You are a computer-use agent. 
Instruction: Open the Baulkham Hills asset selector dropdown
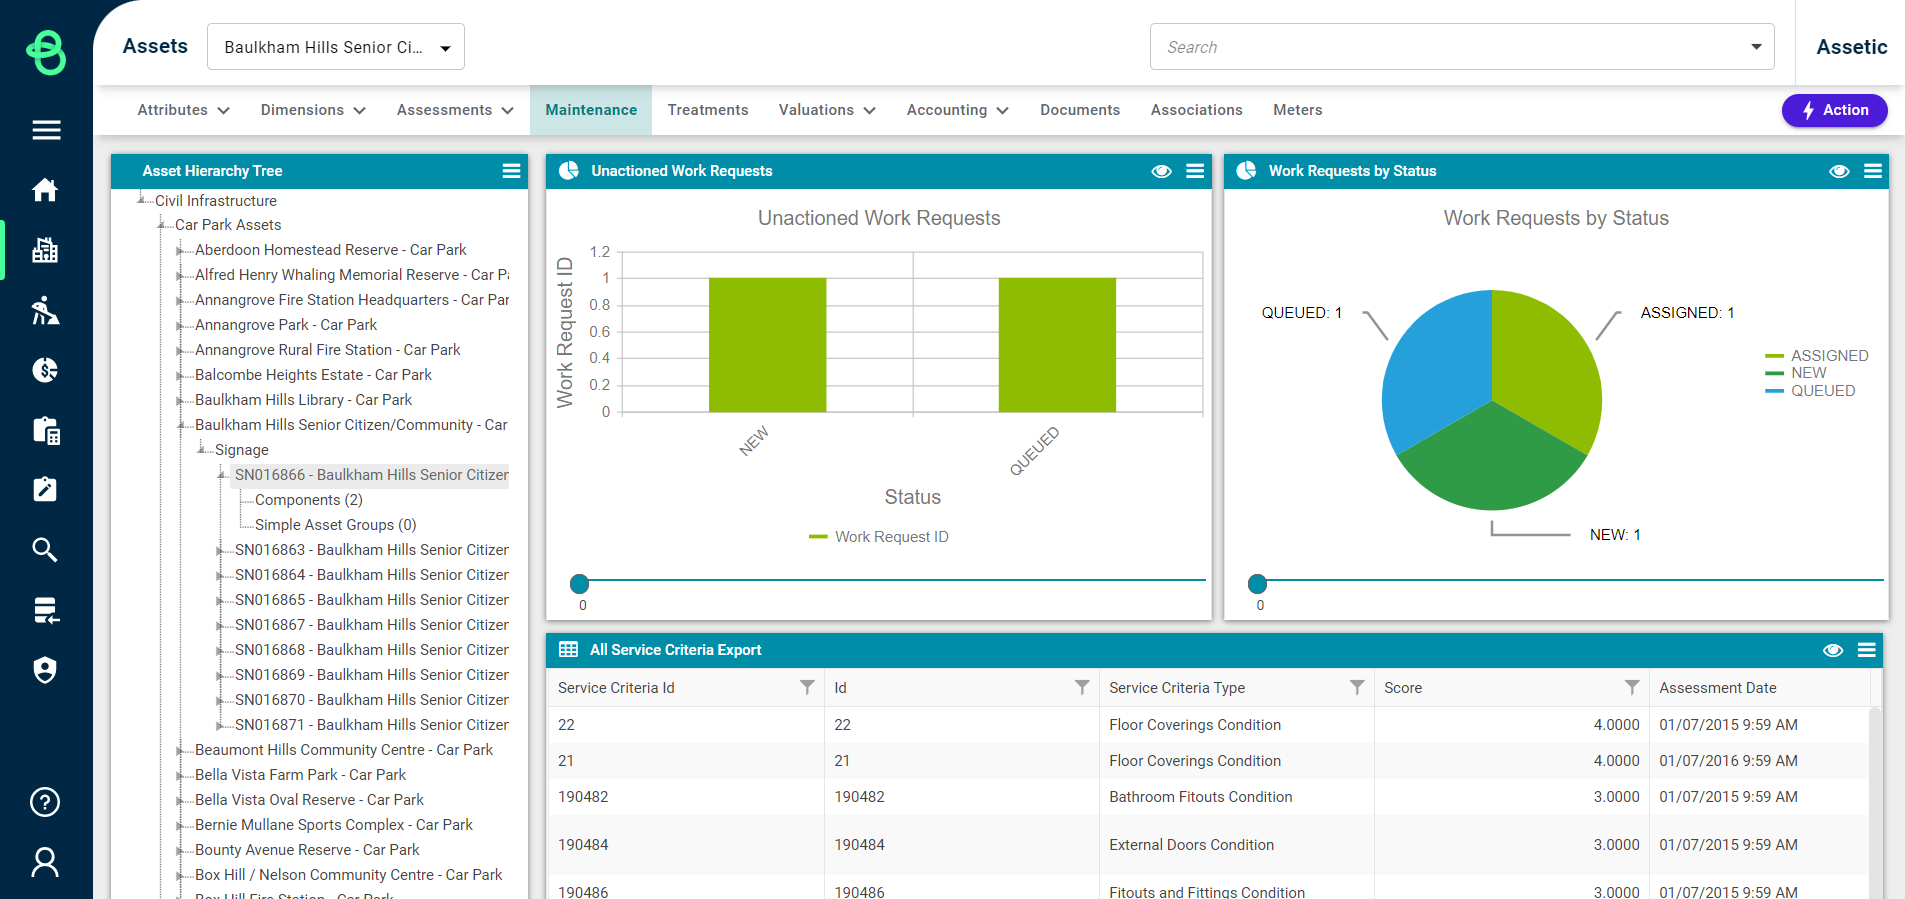(335, 47)
